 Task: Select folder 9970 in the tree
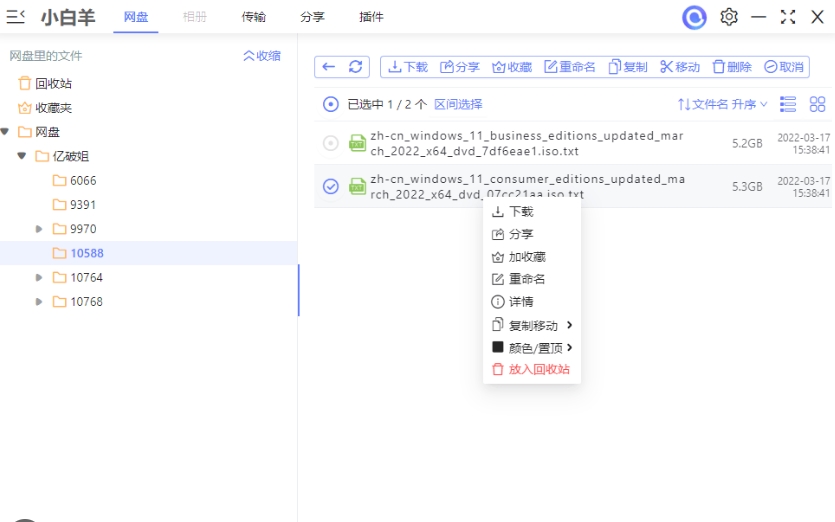point(83,229)
